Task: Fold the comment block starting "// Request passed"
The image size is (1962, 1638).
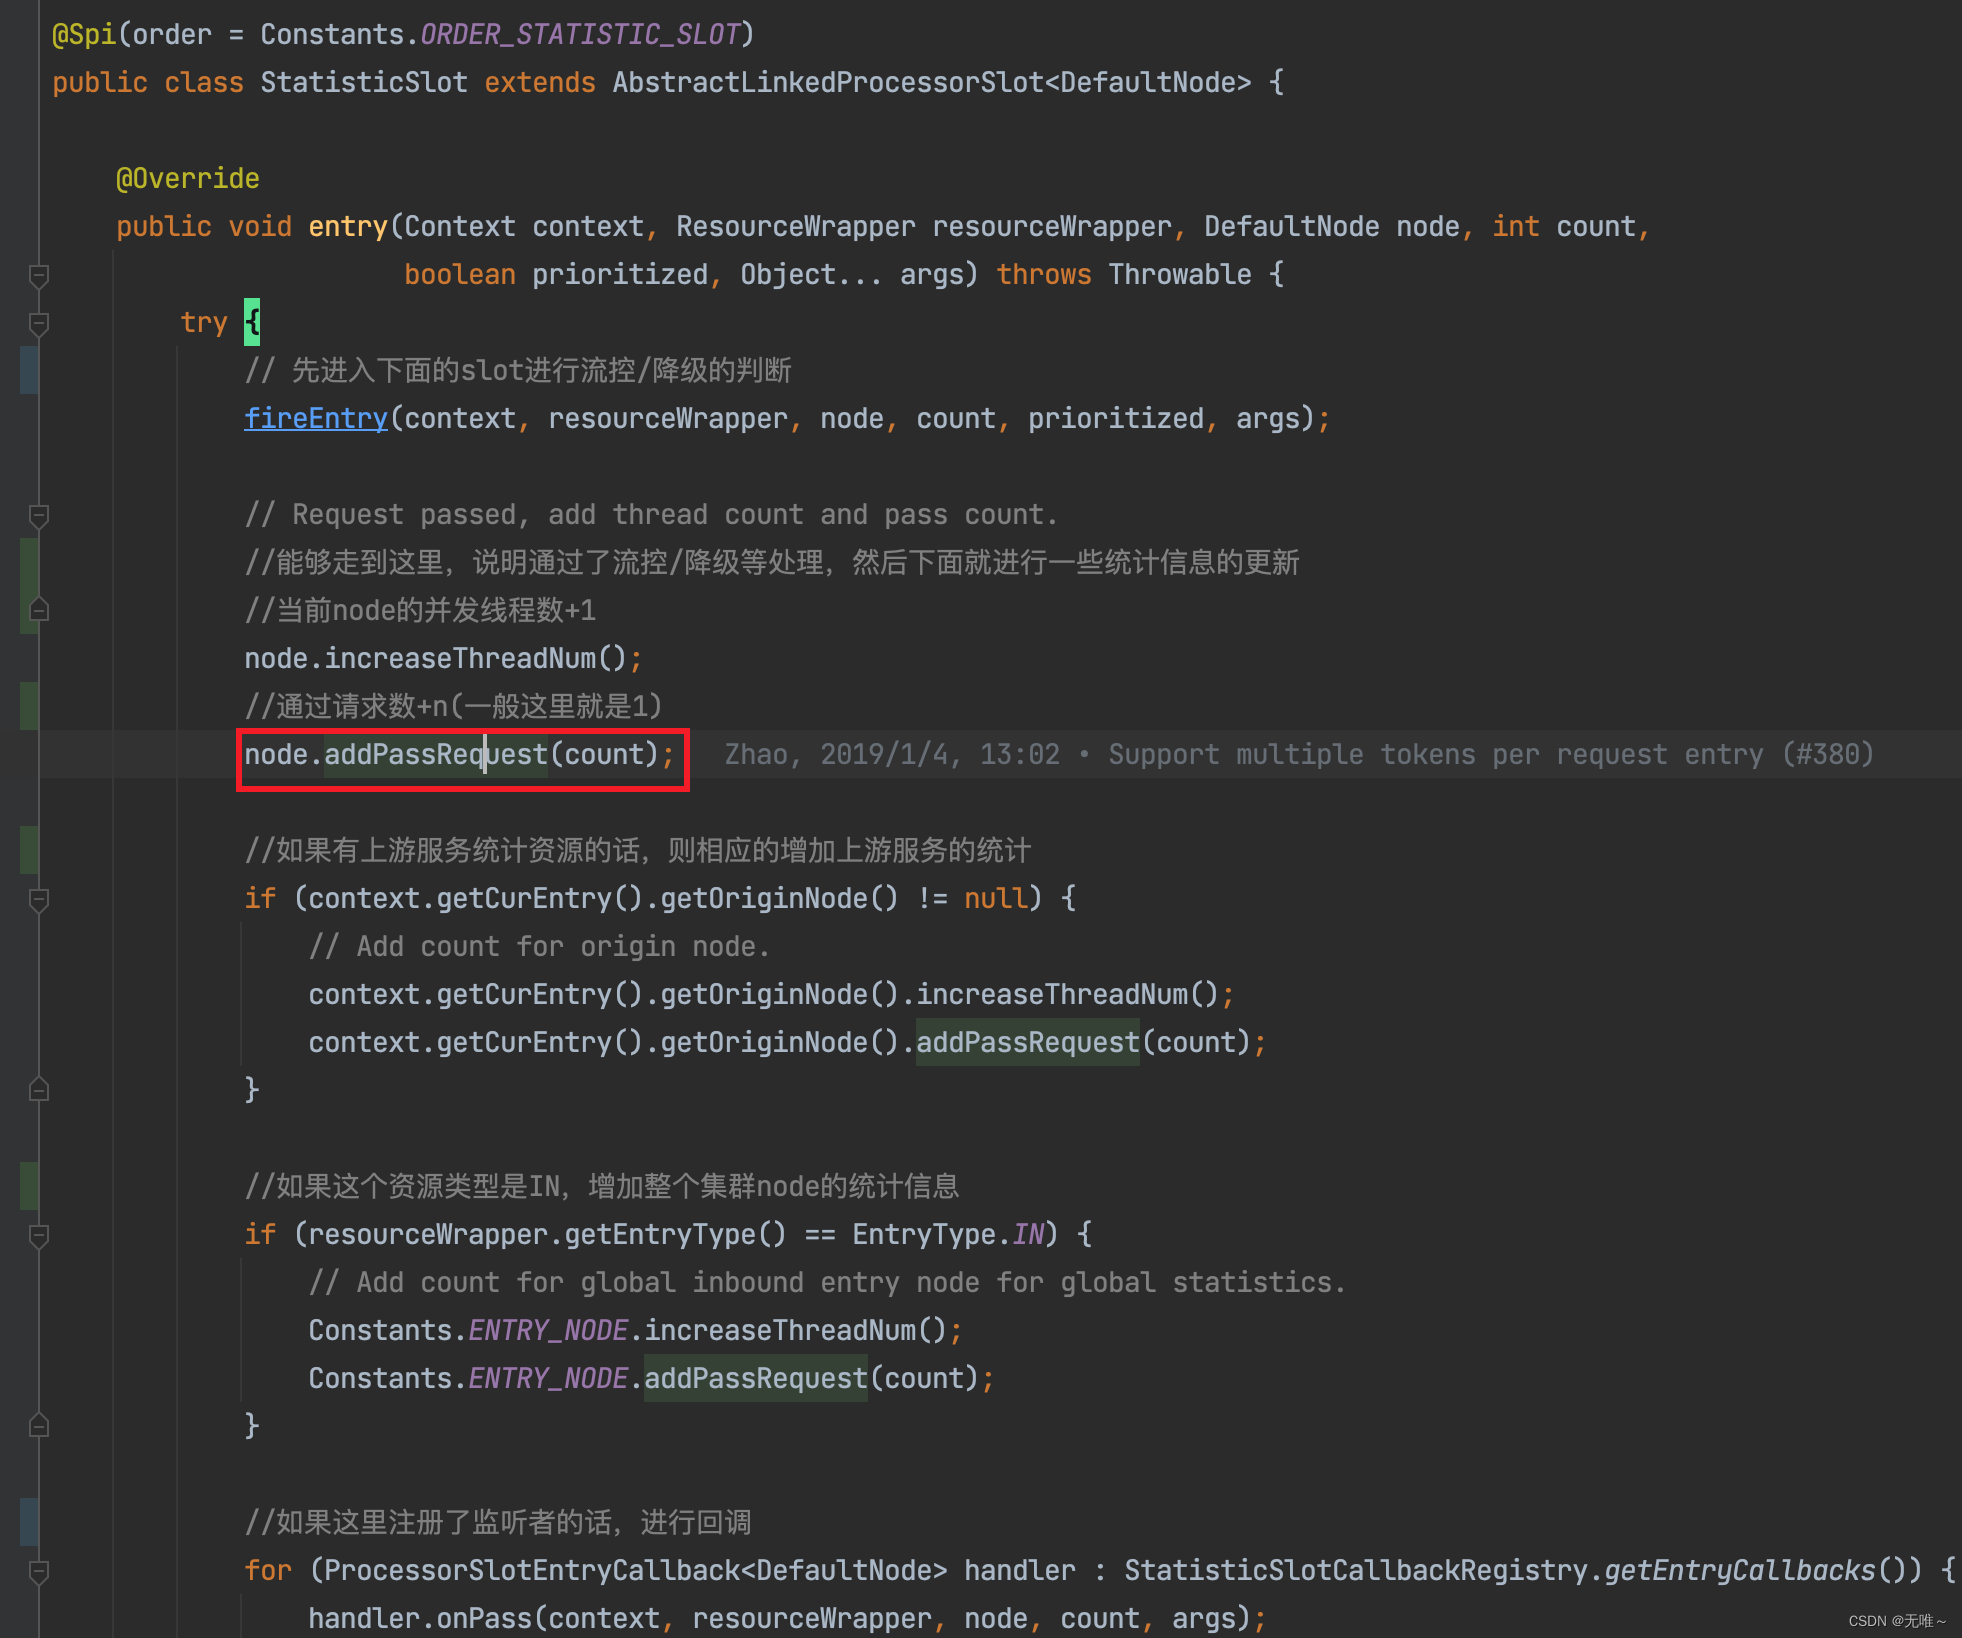Action: pyautogui.click(x=39, y=515)
